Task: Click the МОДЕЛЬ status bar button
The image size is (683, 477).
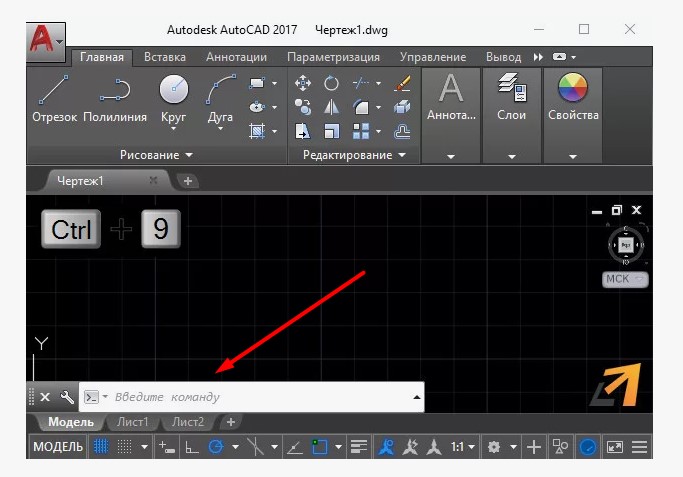Action: click(x=58, y=447)
